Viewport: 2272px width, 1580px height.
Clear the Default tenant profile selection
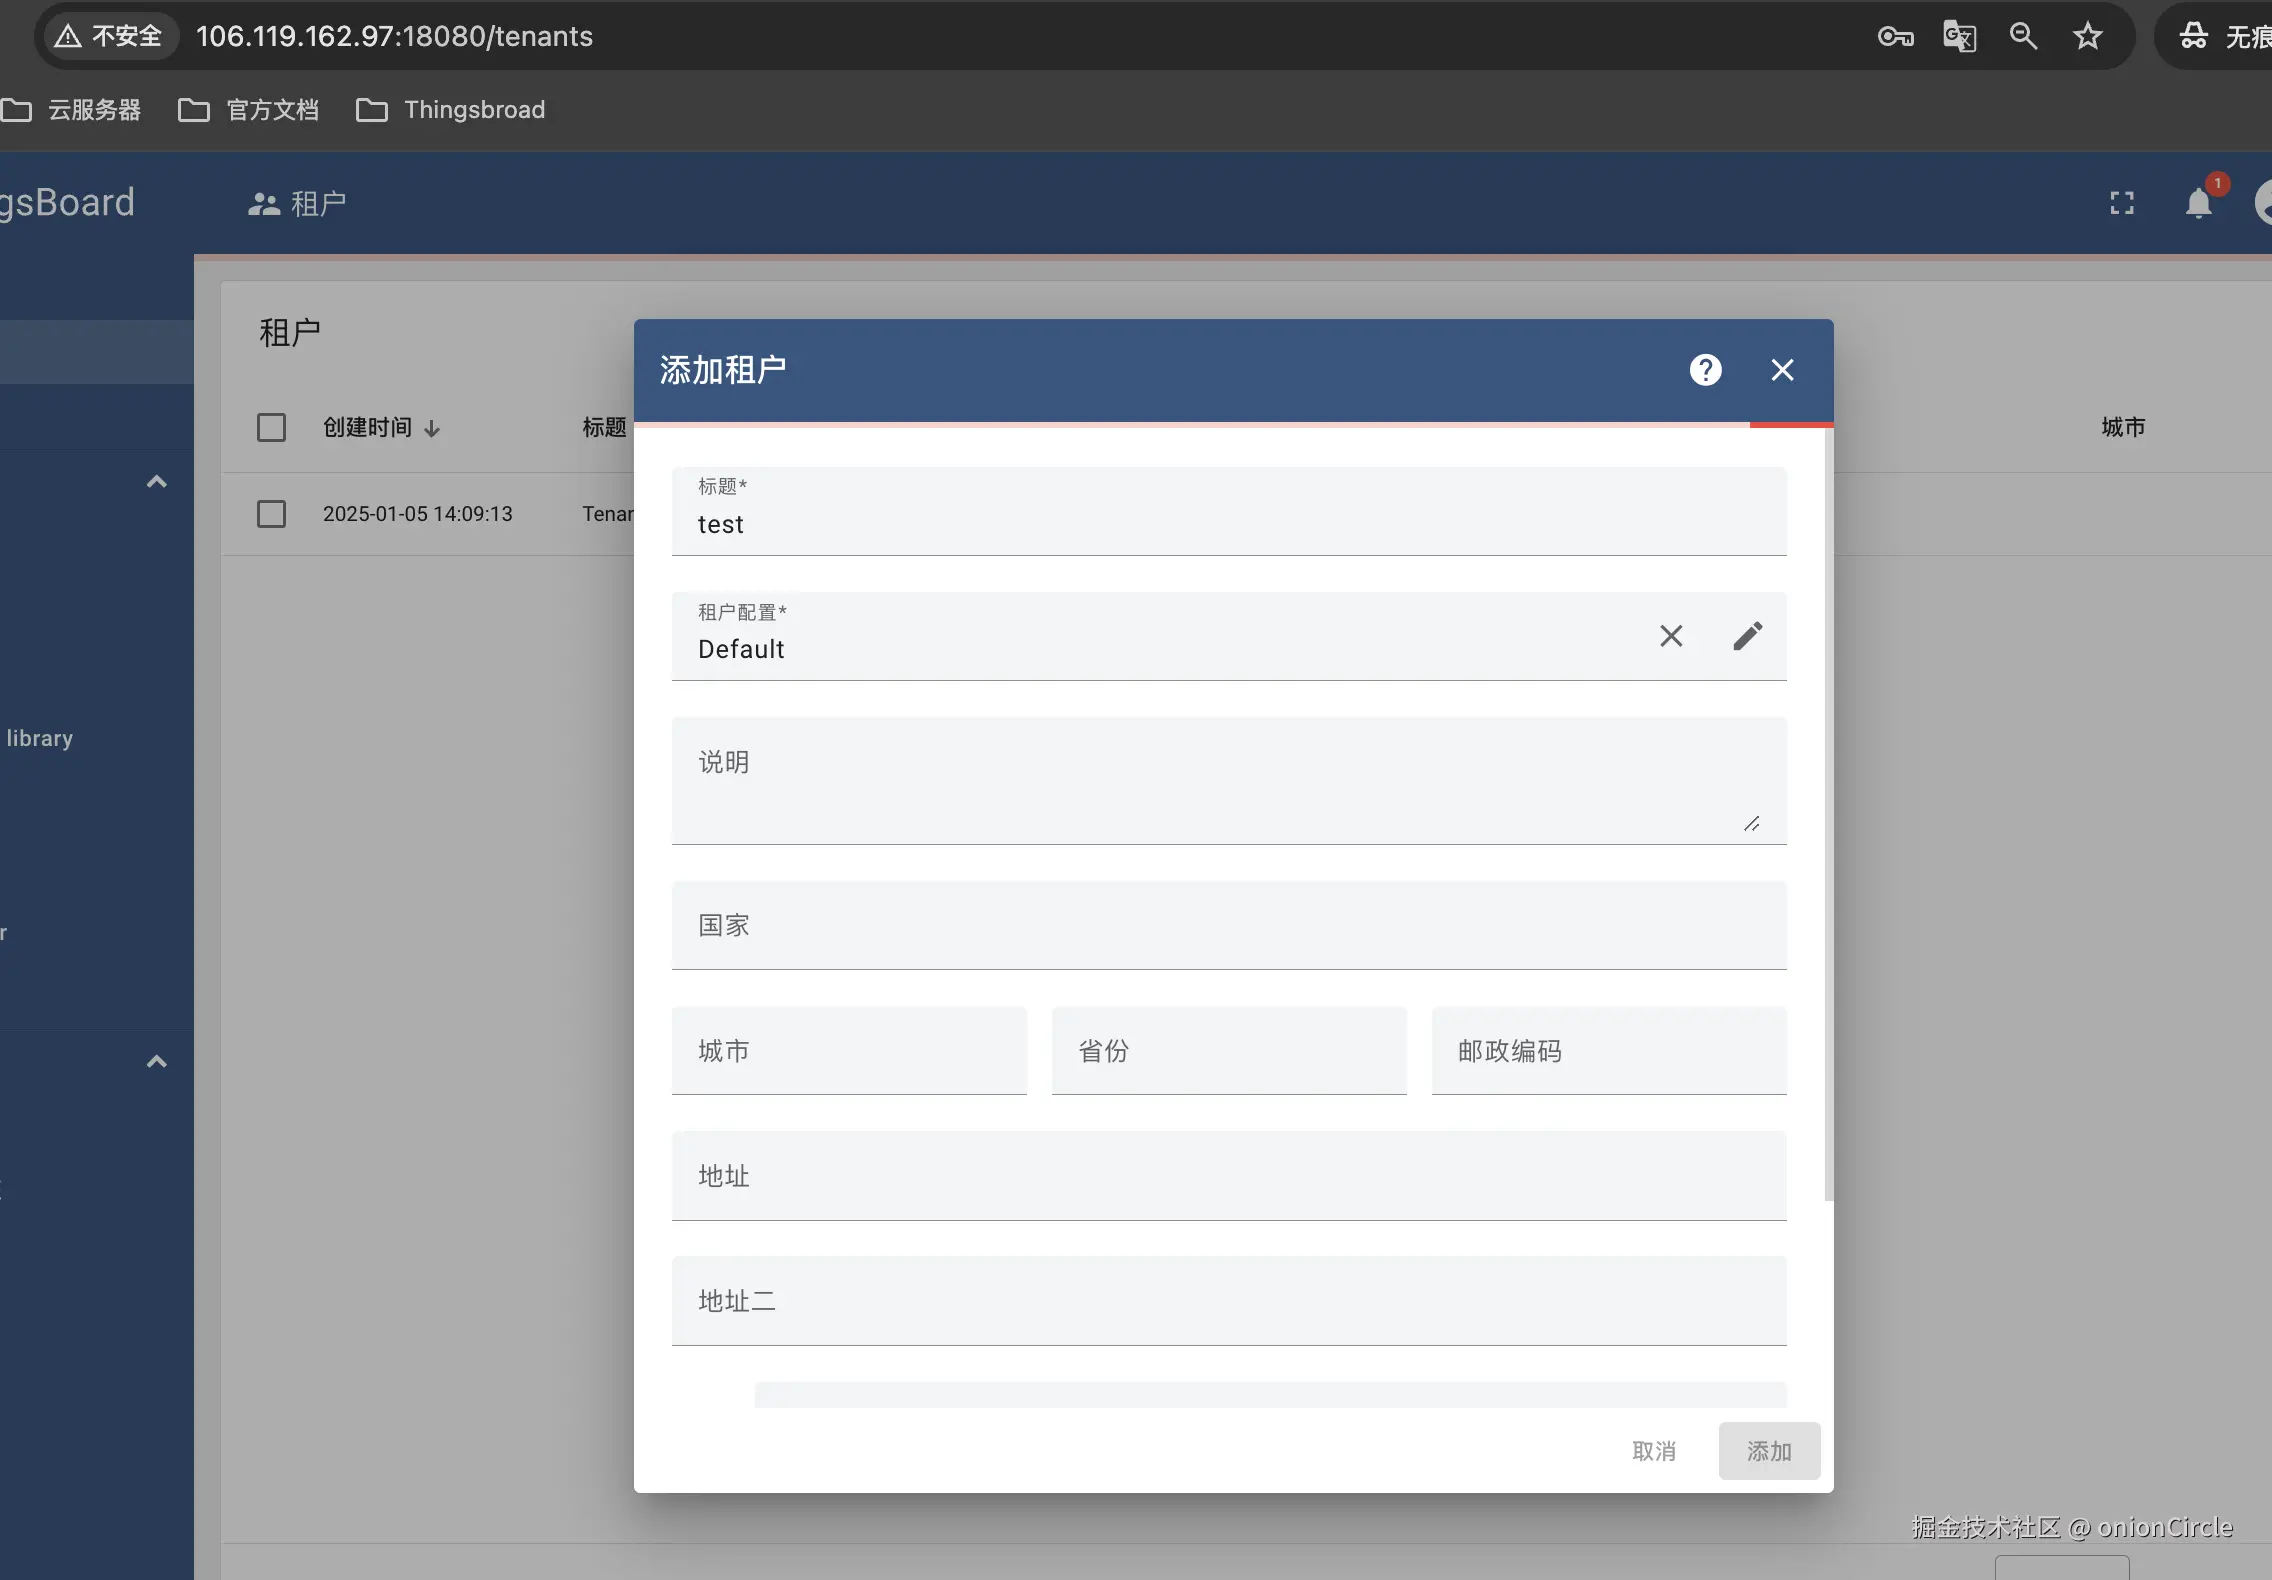coord(1671,636)
